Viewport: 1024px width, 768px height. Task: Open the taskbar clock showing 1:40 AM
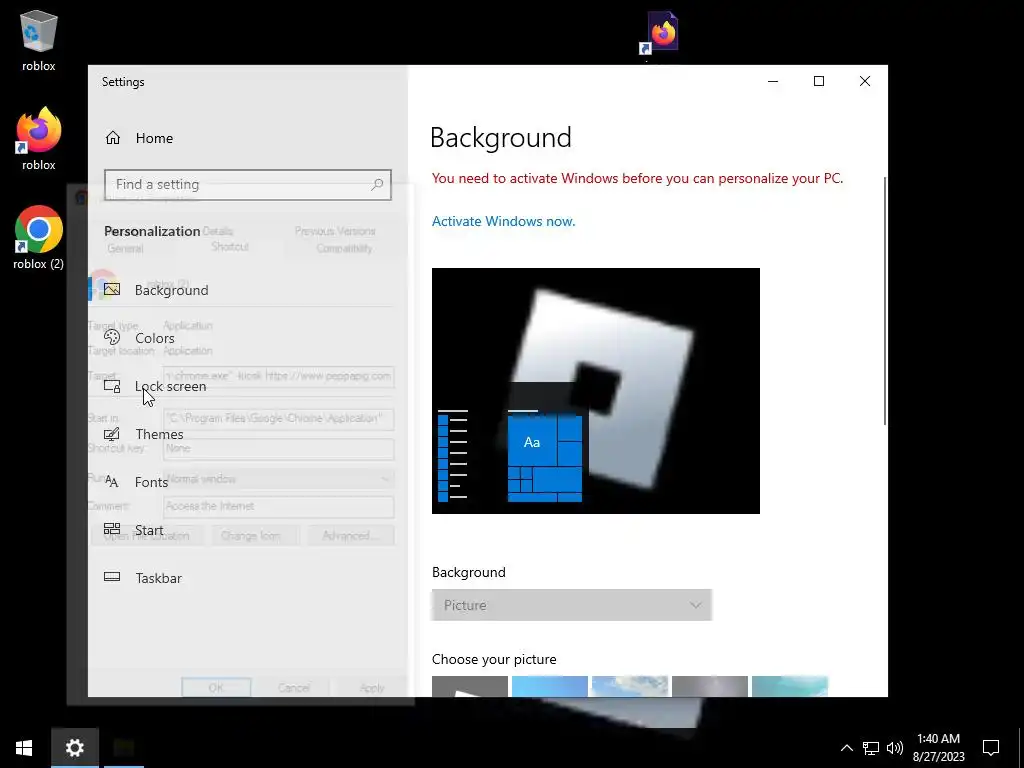938,748
